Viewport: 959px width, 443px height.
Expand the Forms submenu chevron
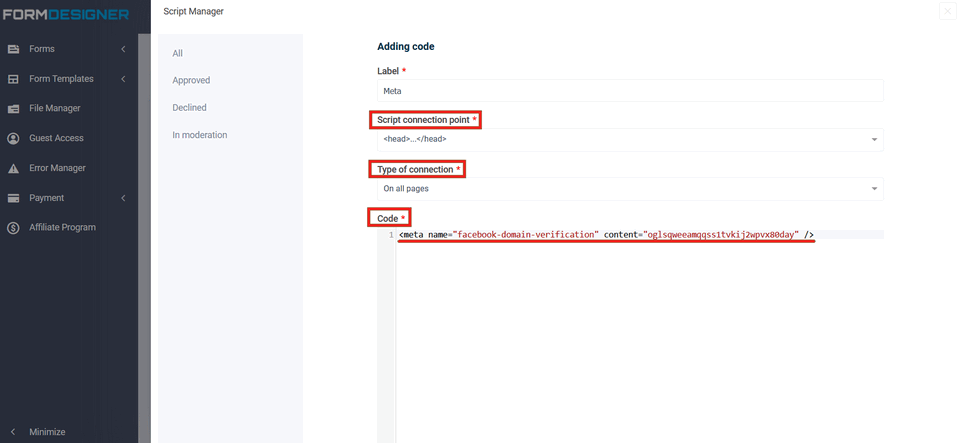click(x=123, y=49)
